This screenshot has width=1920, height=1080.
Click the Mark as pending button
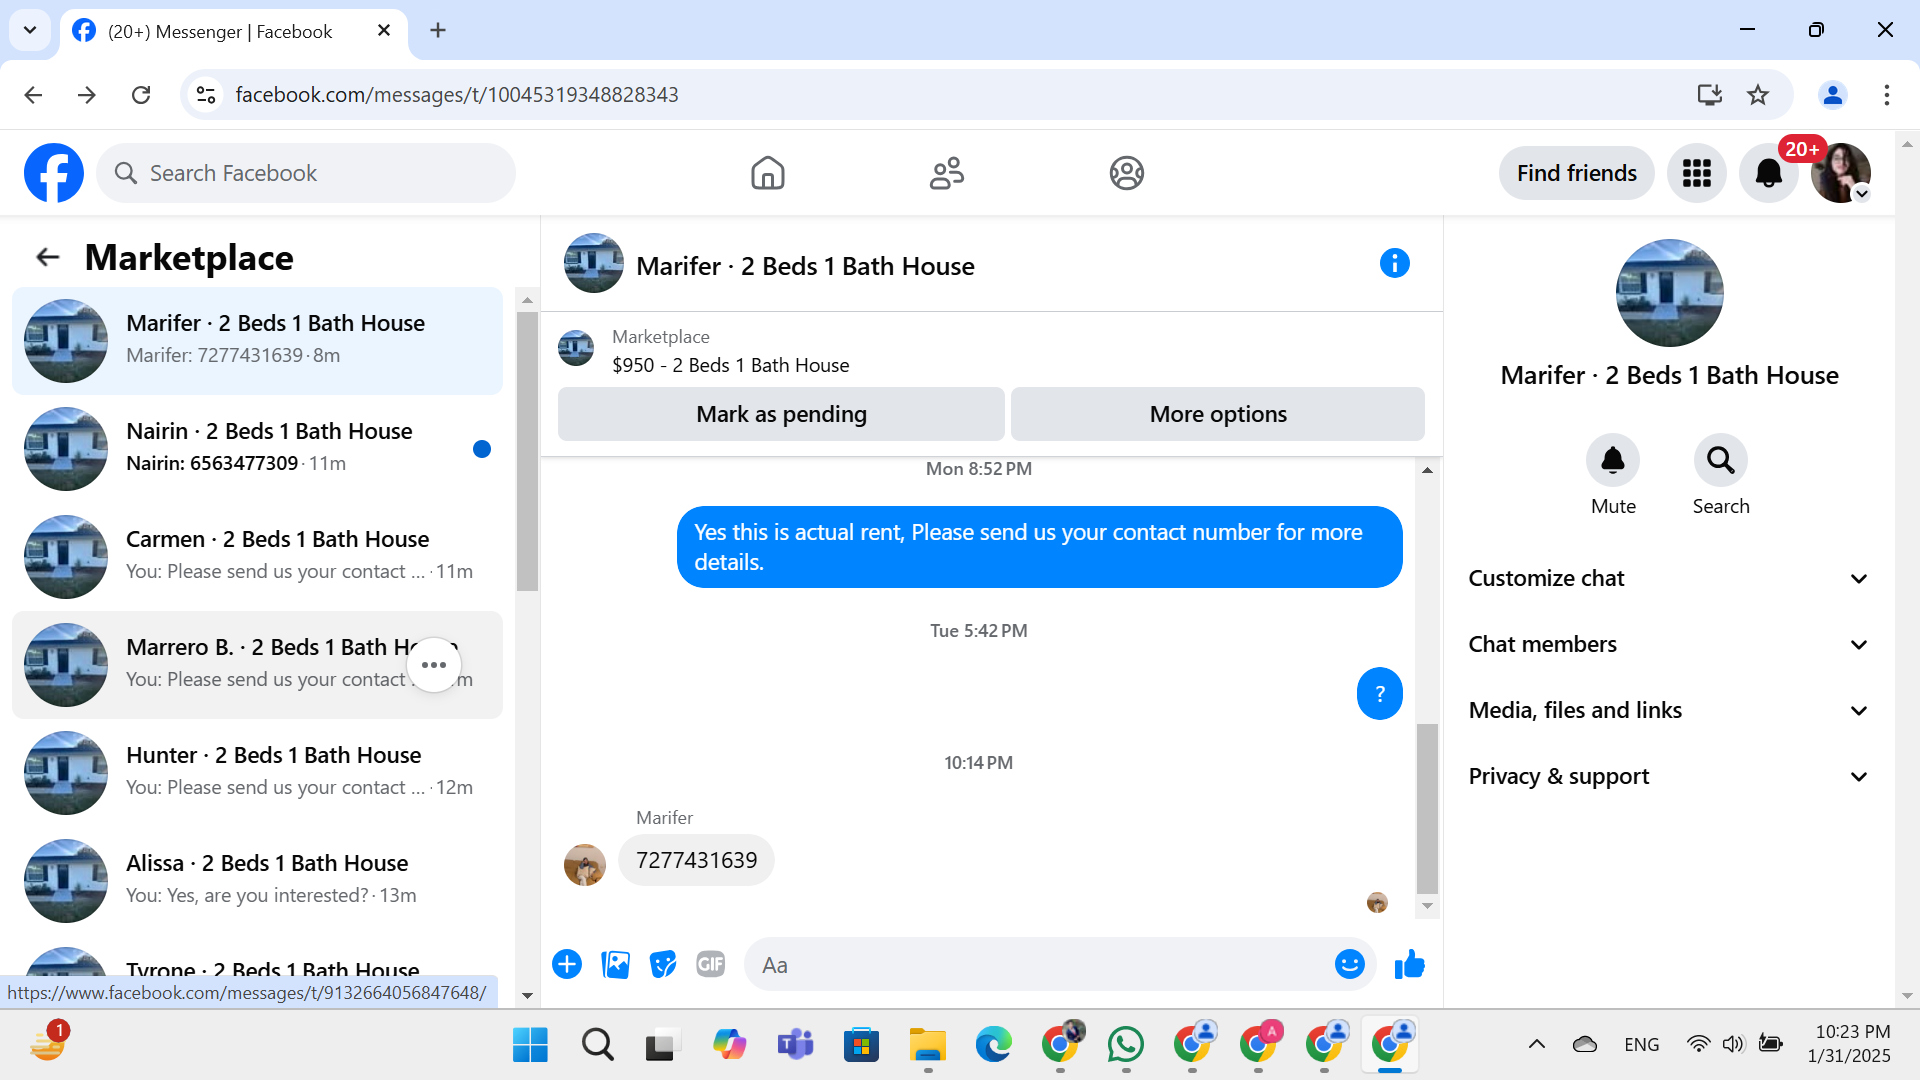tap(781, 414)
